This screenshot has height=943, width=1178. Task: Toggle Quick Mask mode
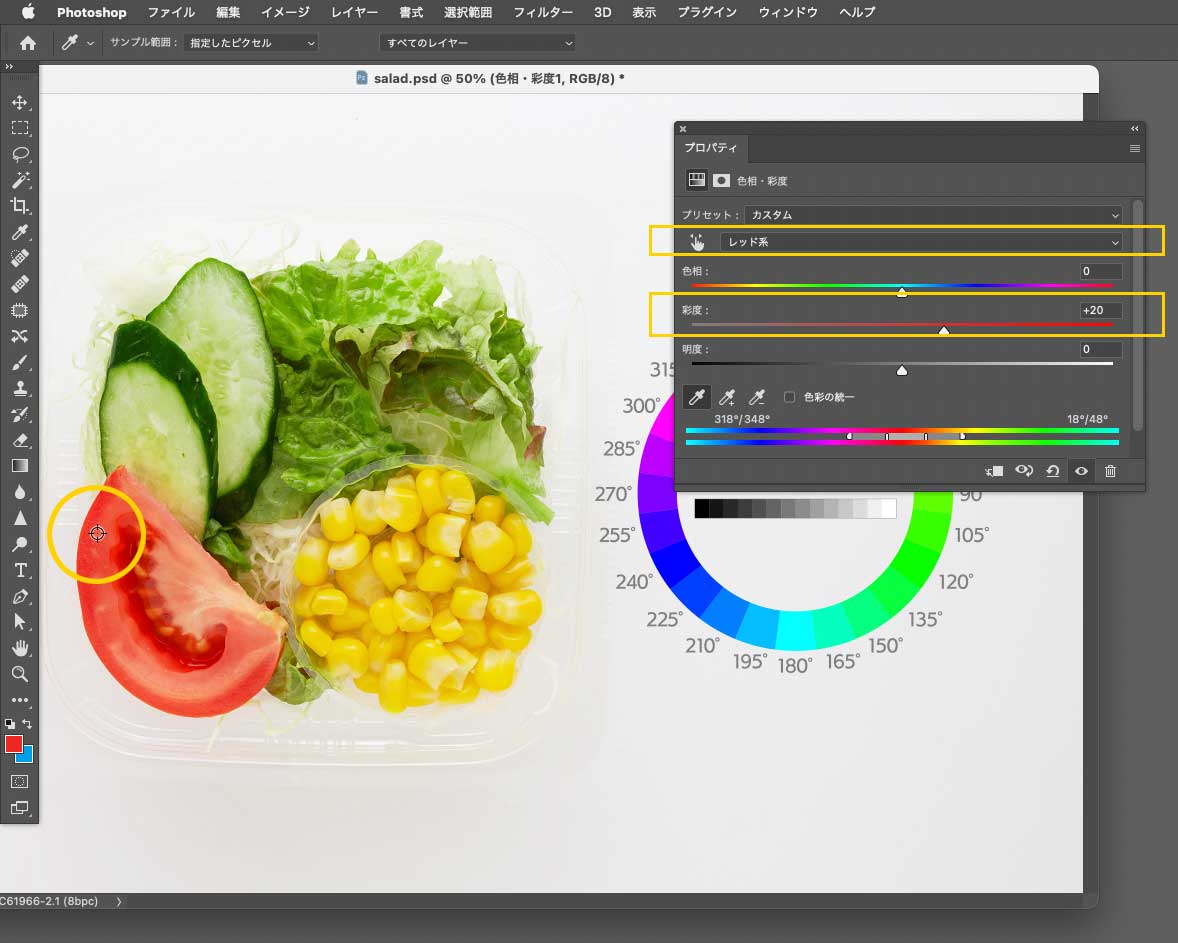coord(20,781)
